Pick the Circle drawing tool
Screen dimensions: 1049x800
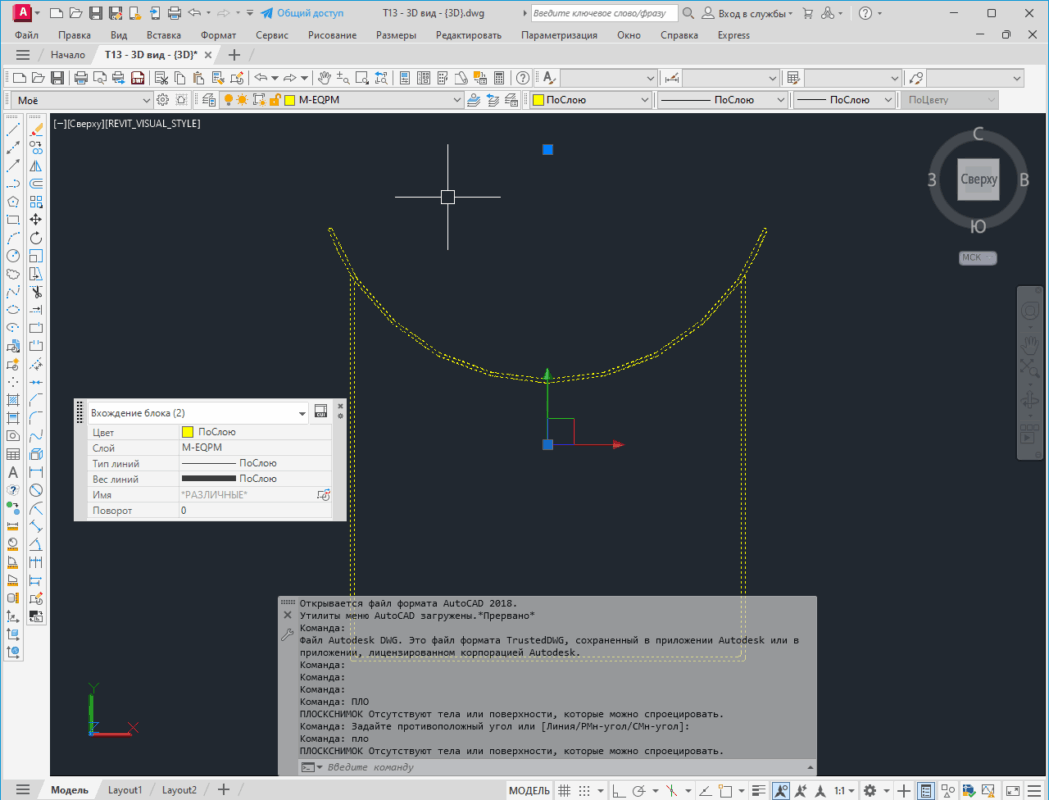pyautogui.click(x=13, y=256)
